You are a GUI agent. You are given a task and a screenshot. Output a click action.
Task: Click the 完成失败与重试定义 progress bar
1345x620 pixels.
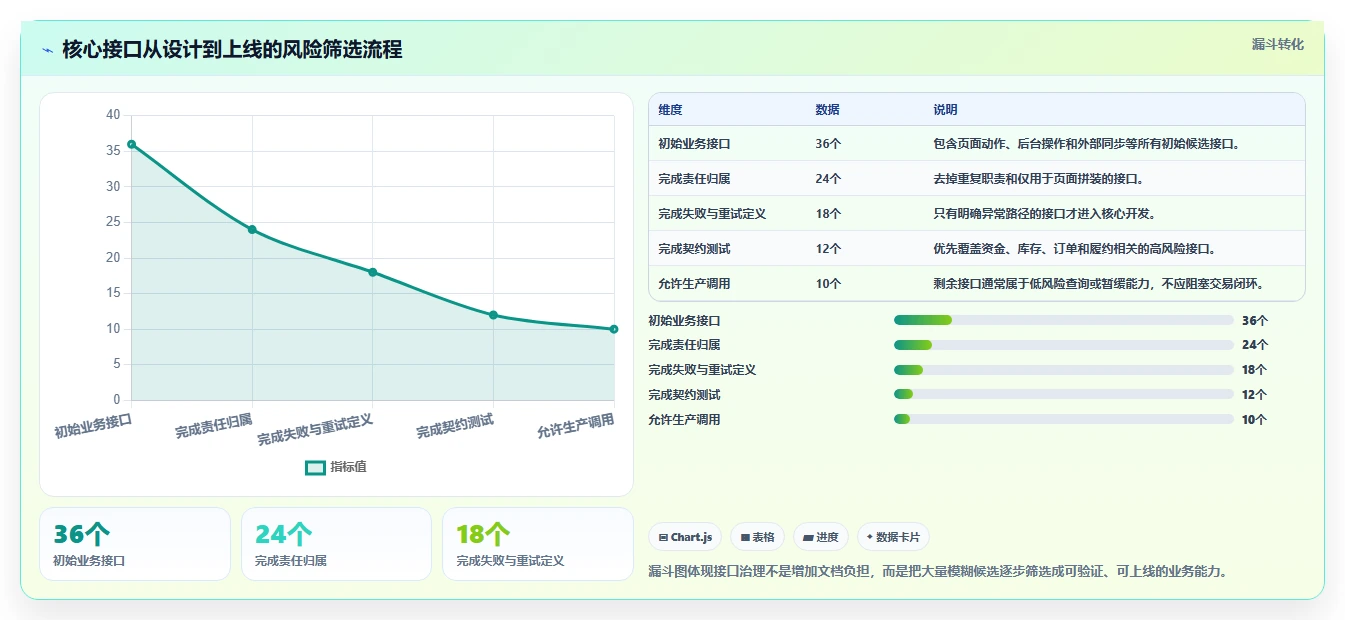(1064, 370)
